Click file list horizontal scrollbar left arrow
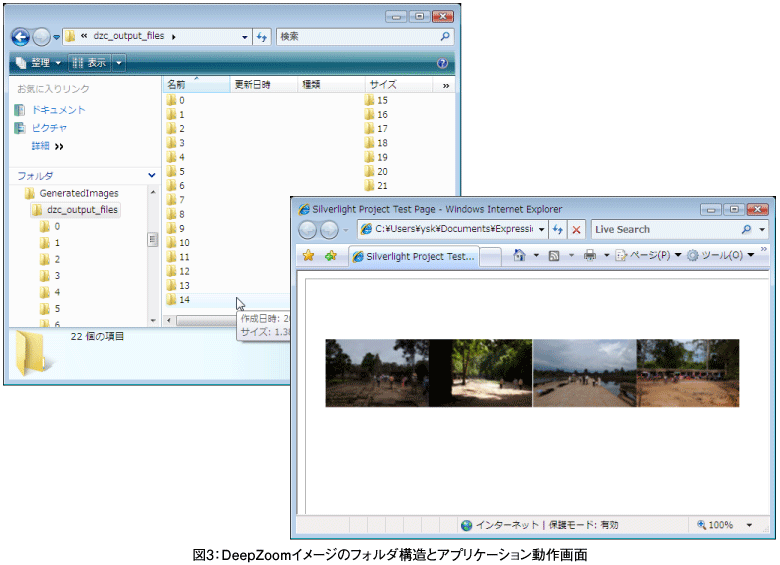Image resolution: width=780 pixels, height=565 pixels. point(169,320)
